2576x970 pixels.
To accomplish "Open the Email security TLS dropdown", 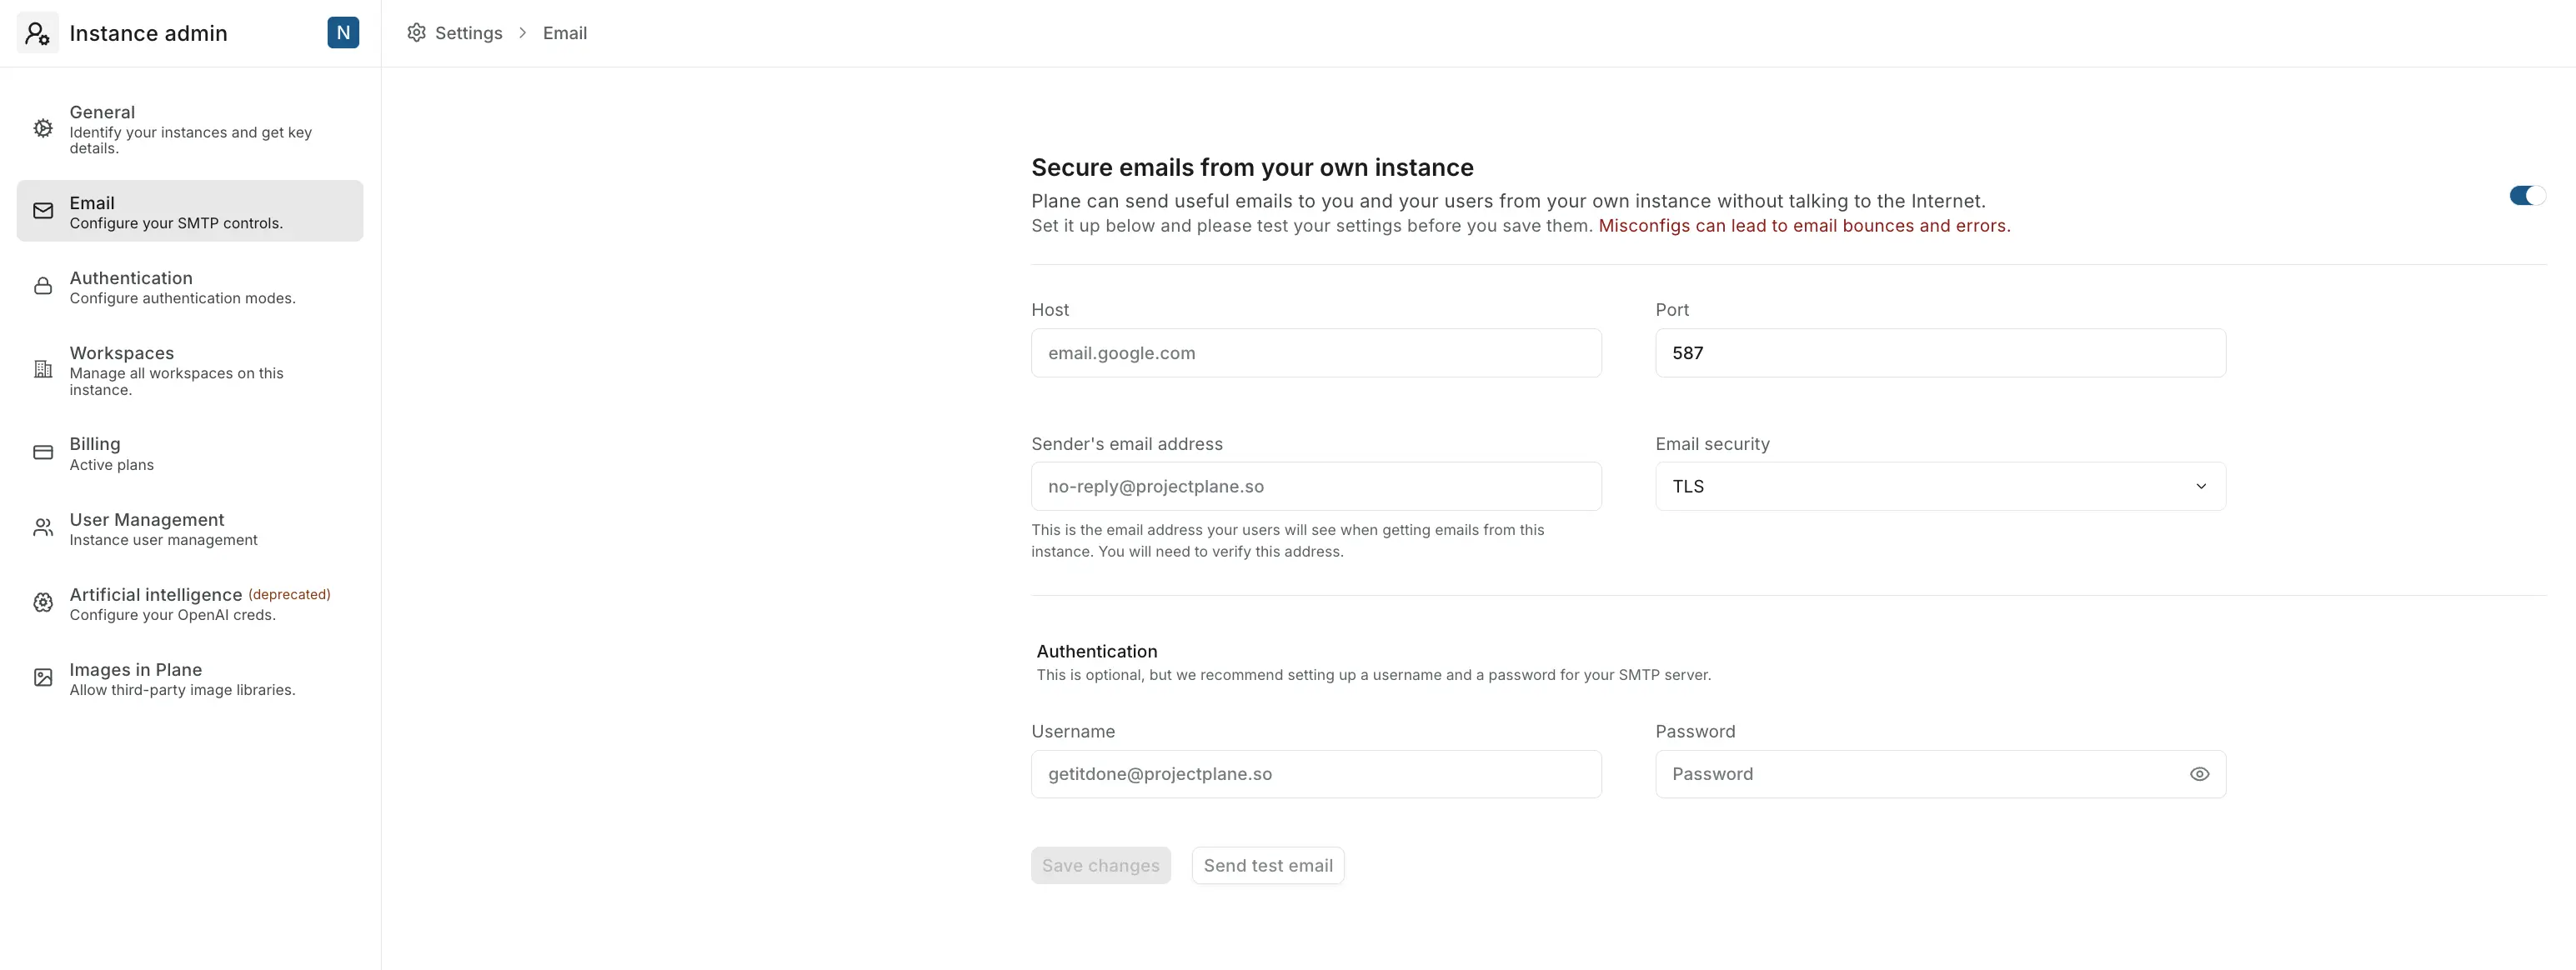I will tap(1939, 486).
